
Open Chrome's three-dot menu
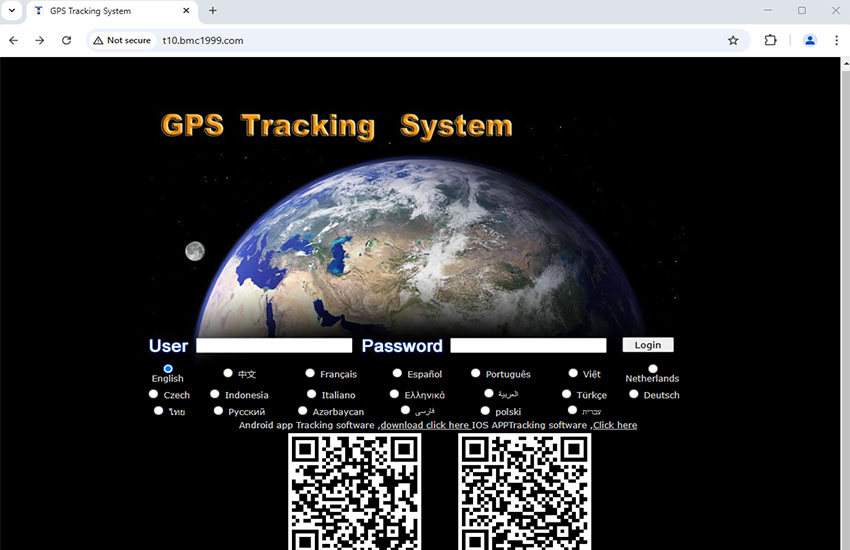(836, 40)
